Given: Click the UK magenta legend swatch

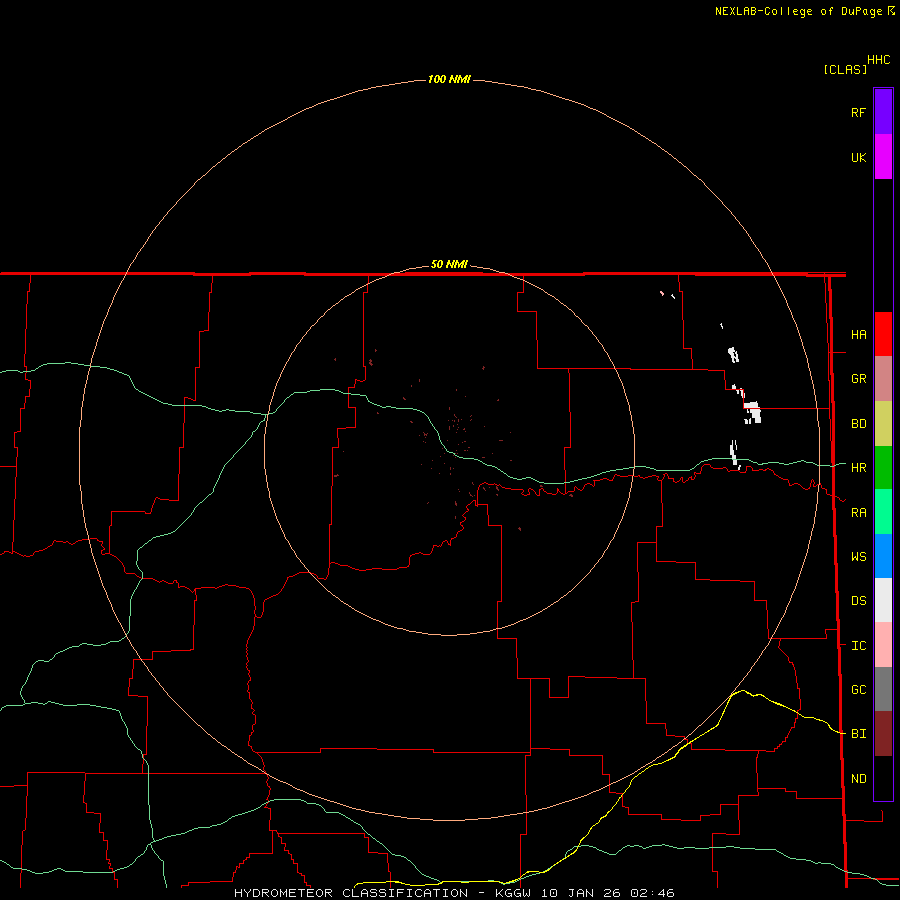Looking at the screenshot, I should coord(883,157).
